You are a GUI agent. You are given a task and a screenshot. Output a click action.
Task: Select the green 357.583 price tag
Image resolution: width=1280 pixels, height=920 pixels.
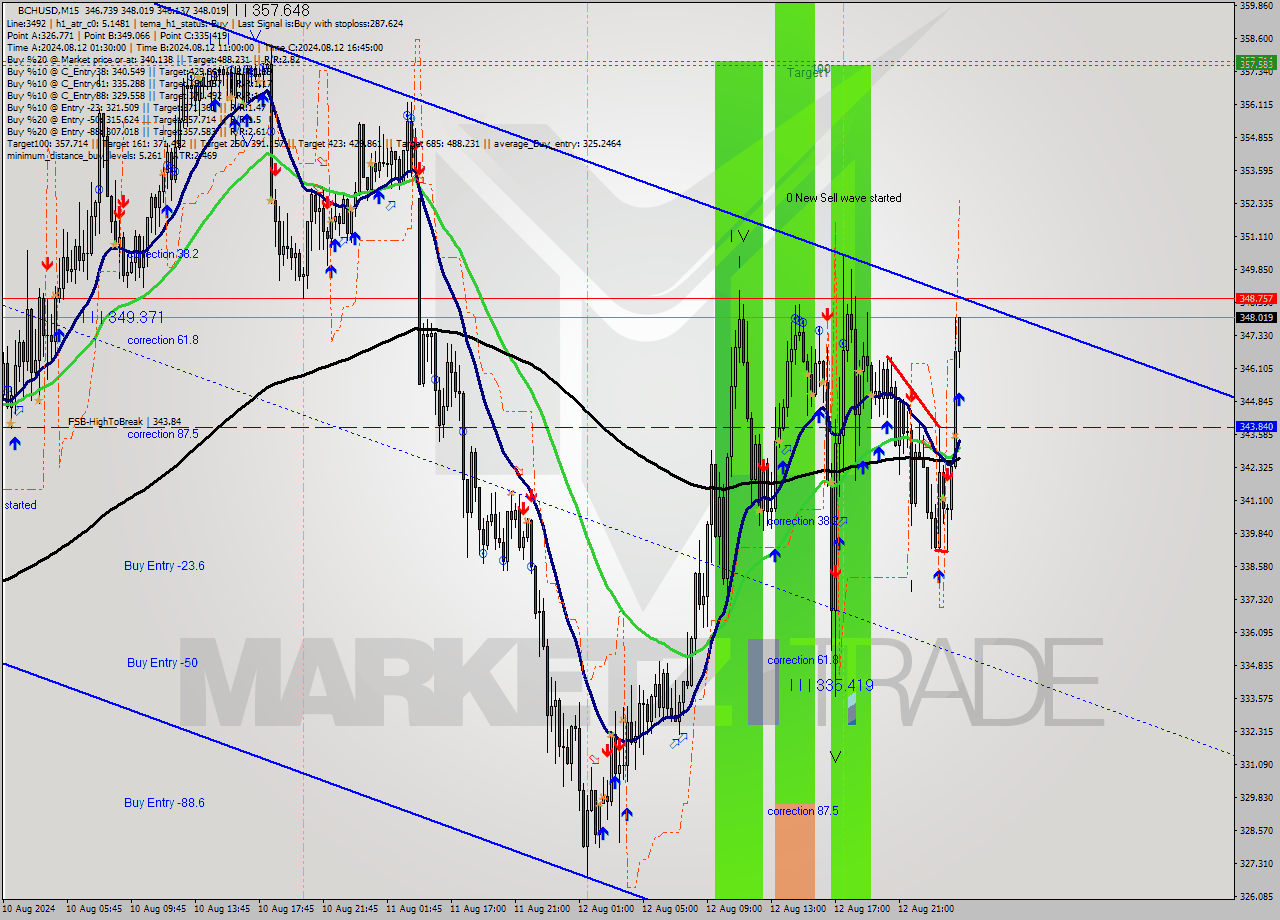(x=1256, y=62)
